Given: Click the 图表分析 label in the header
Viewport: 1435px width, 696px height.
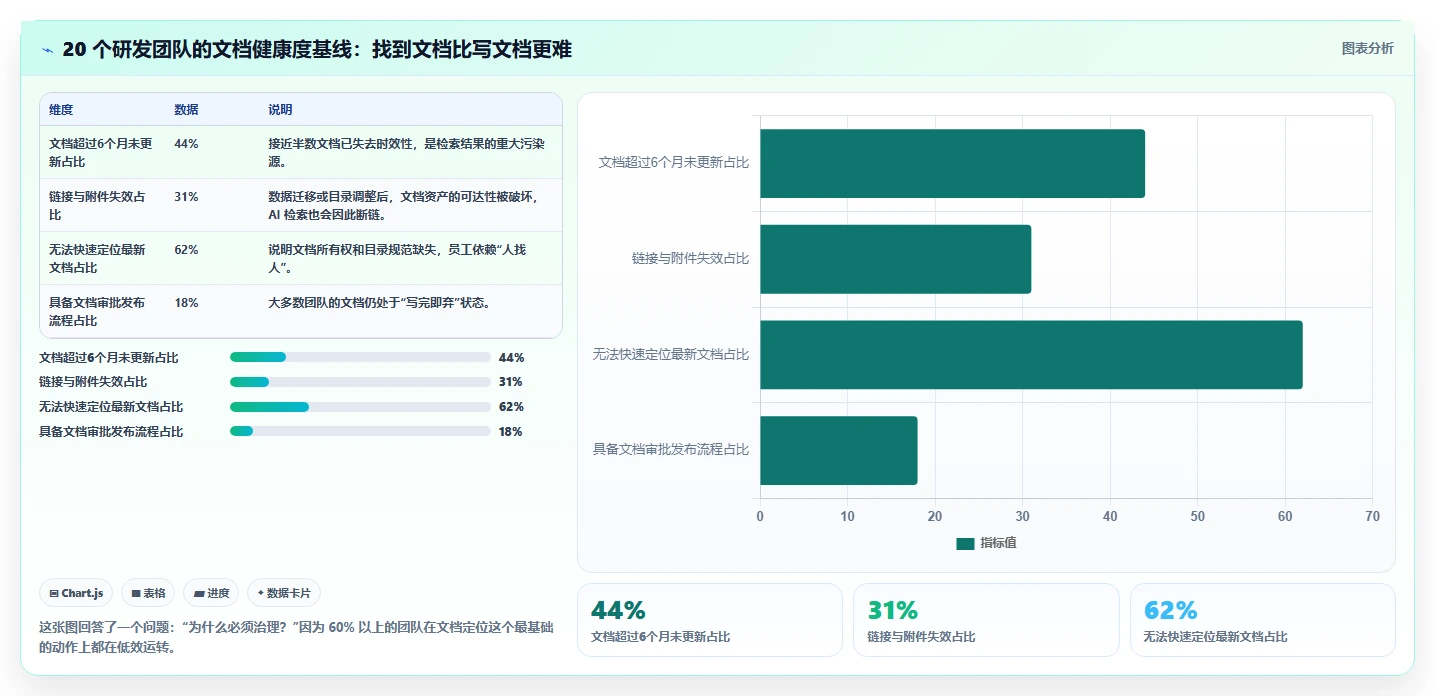Looking at the screenshot, I should tap(1367, 49).
